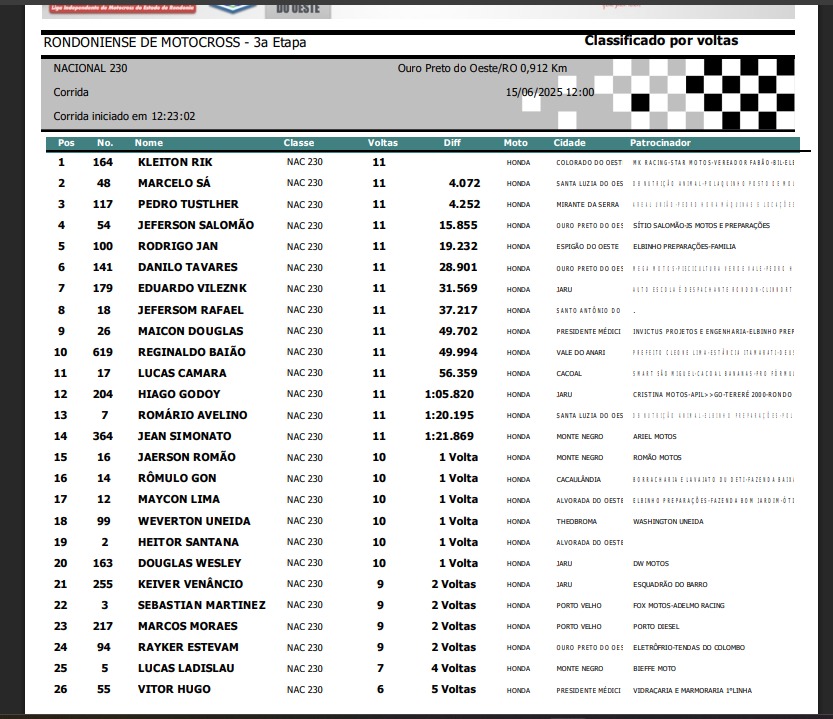This screenshot has height=719, width=833.
Task: Select the 'Cidade' column header
Action: (570, 143)
